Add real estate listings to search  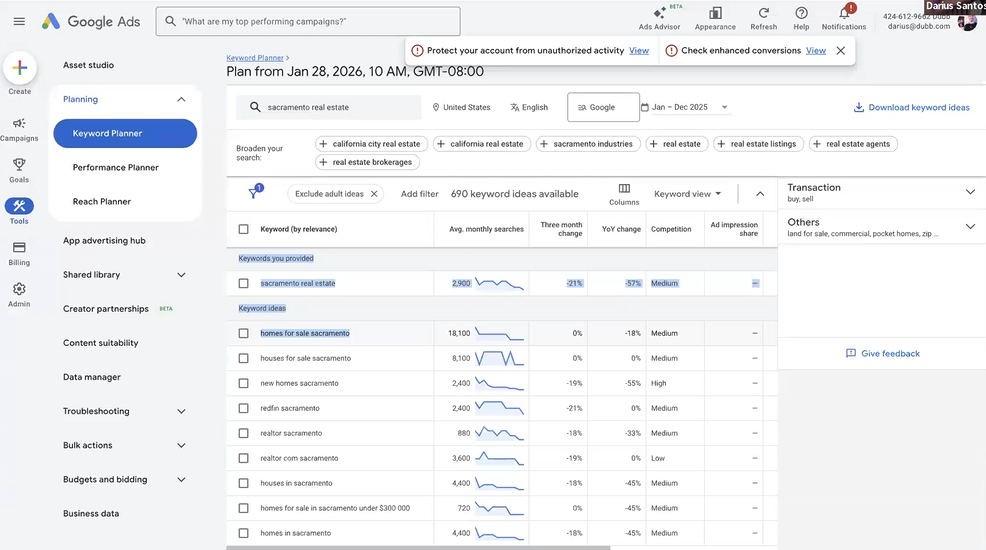(756, 144)
